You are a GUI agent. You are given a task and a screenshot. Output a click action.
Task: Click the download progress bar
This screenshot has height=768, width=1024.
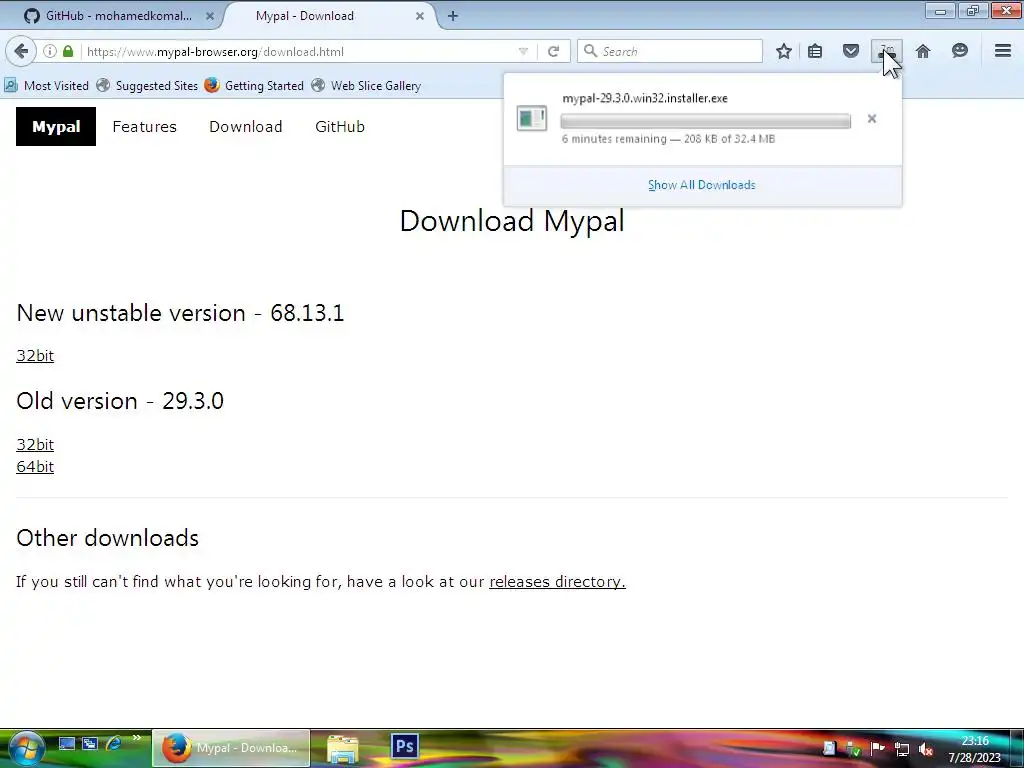click(x=705, y=121)
